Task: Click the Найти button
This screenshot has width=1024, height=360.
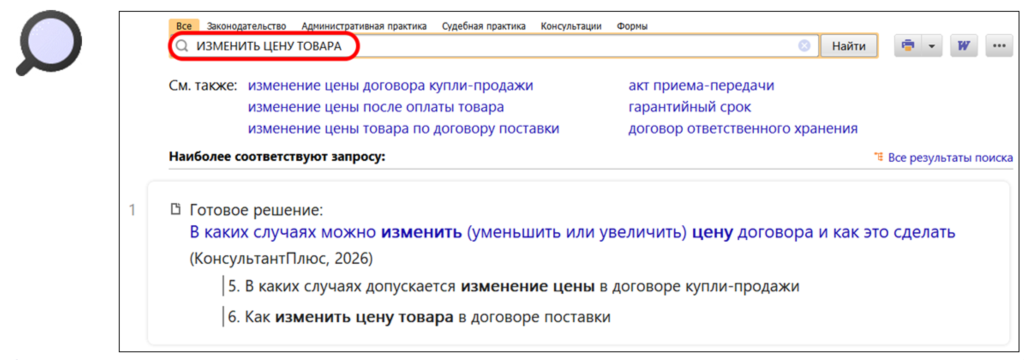Action: point(849,46)
